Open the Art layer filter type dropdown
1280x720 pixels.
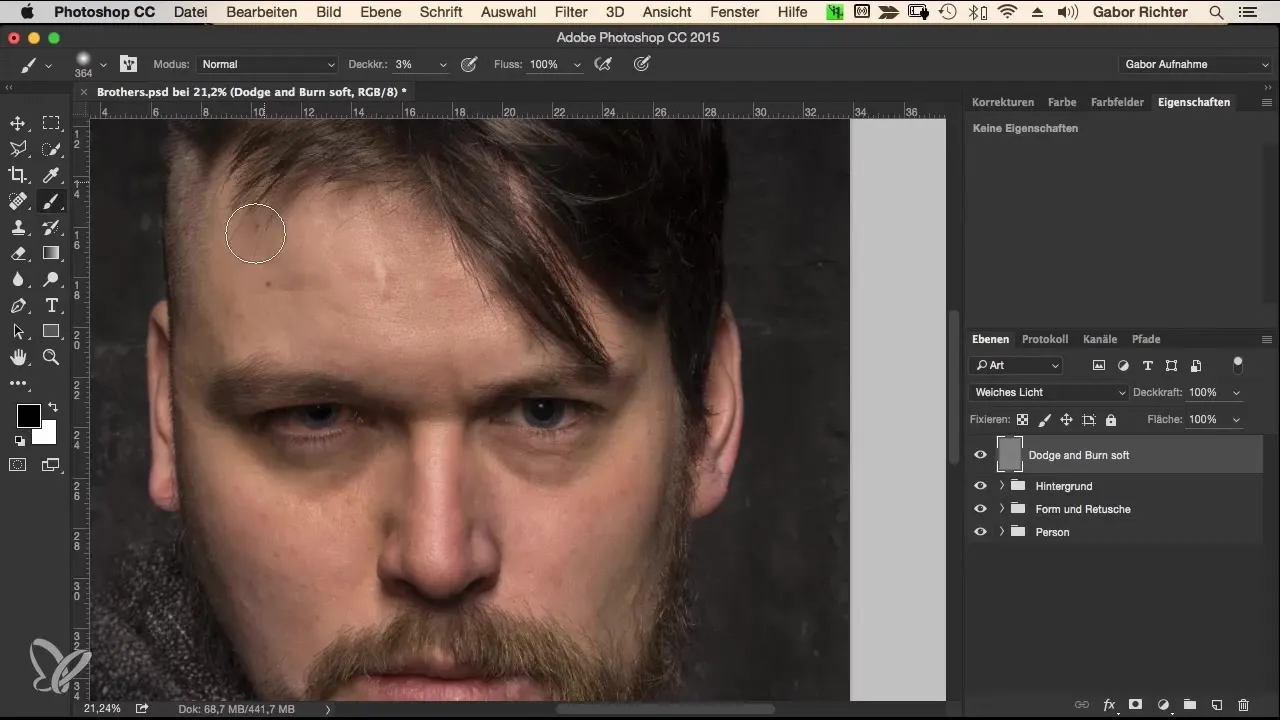(1015, 366)
